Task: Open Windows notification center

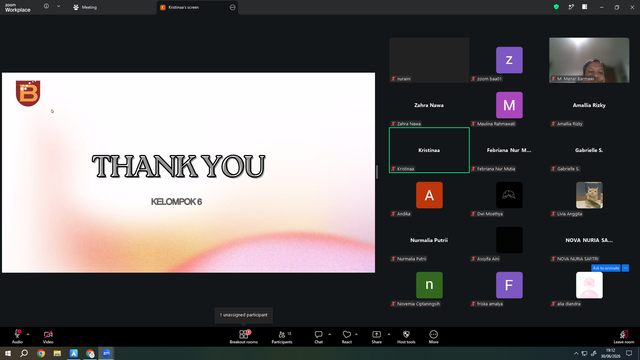Action: (x=629, y=353)
